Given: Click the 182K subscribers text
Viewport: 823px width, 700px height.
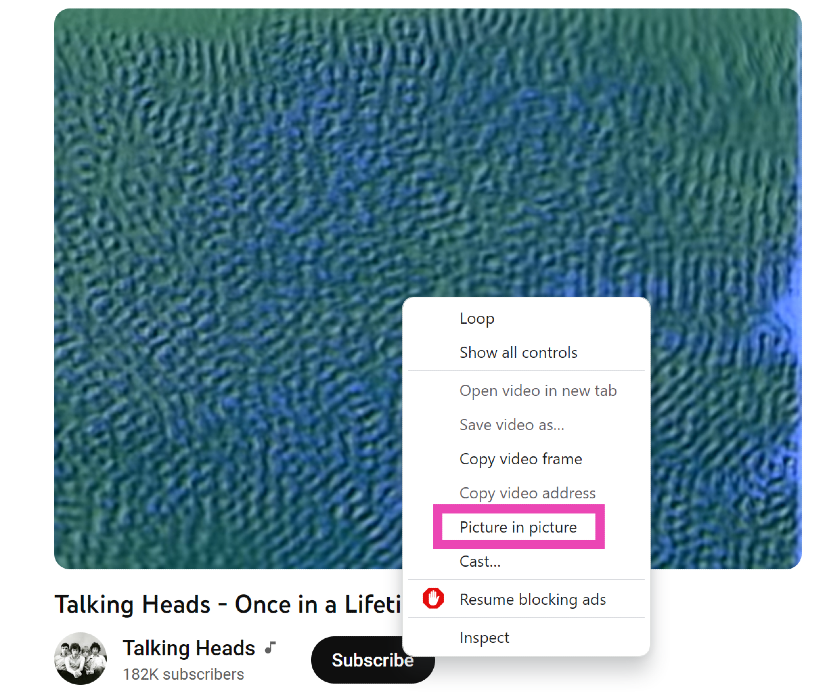Looking at the screenshot, I should (x=183, y=674).
